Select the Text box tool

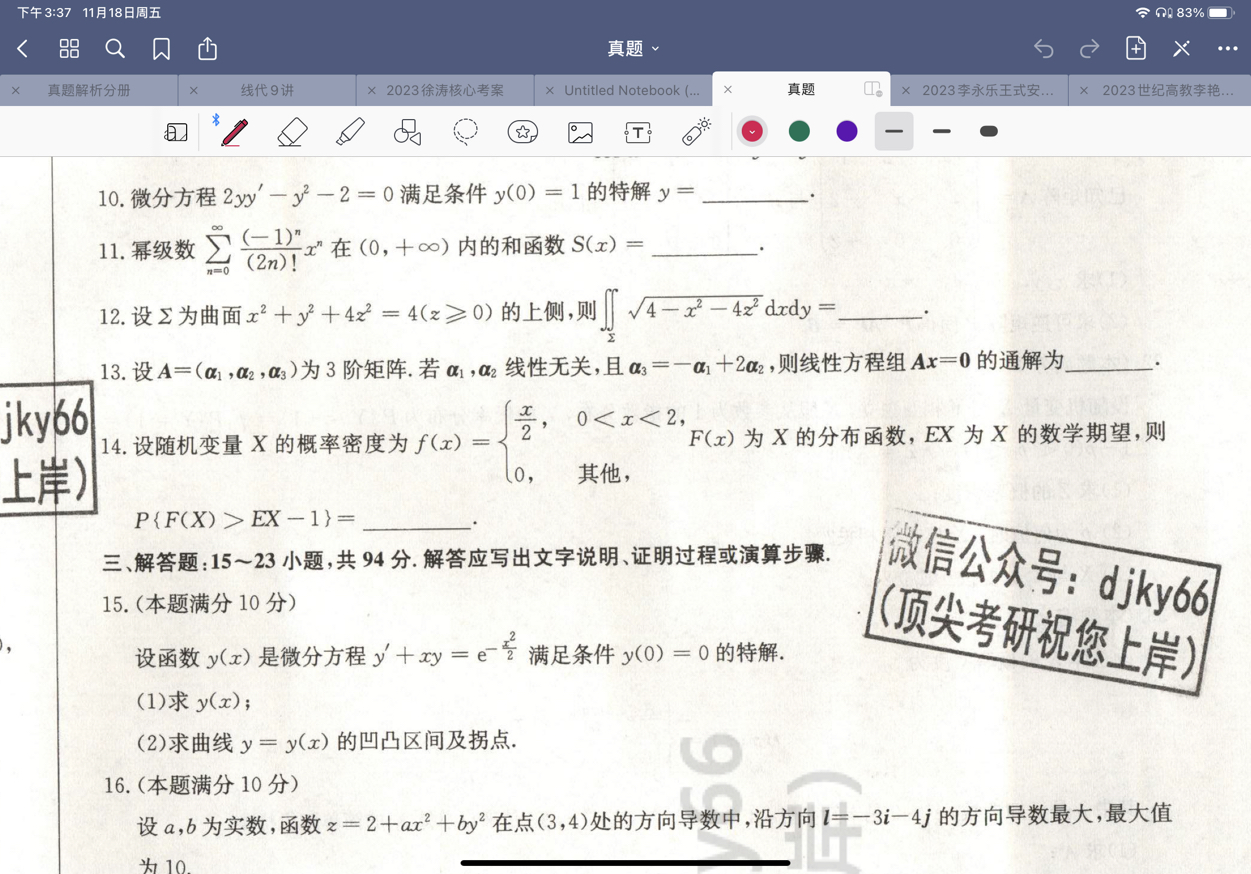tap(637, 131)
